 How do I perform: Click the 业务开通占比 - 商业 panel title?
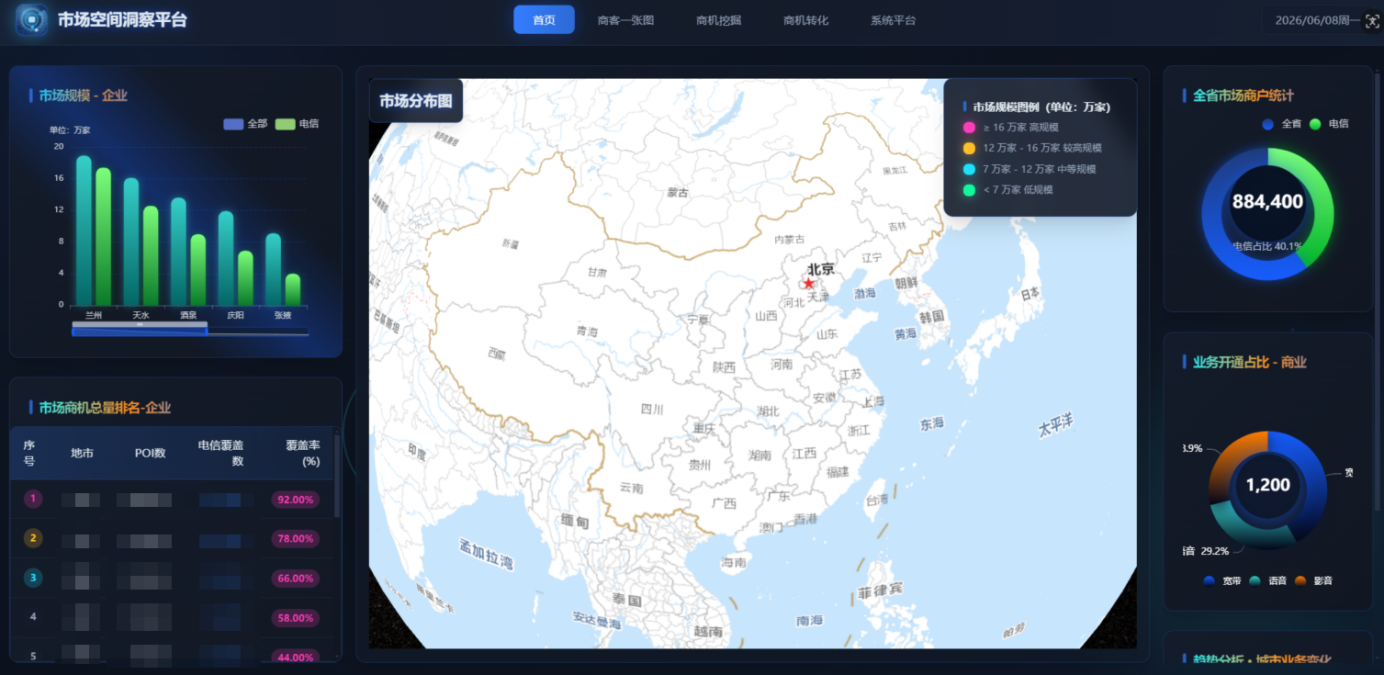click(1250, 362)
